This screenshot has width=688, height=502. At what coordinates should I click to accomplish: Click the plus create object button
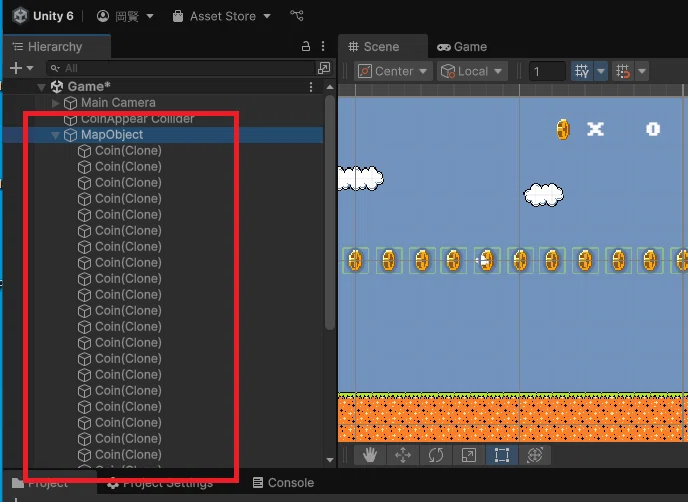16,68
